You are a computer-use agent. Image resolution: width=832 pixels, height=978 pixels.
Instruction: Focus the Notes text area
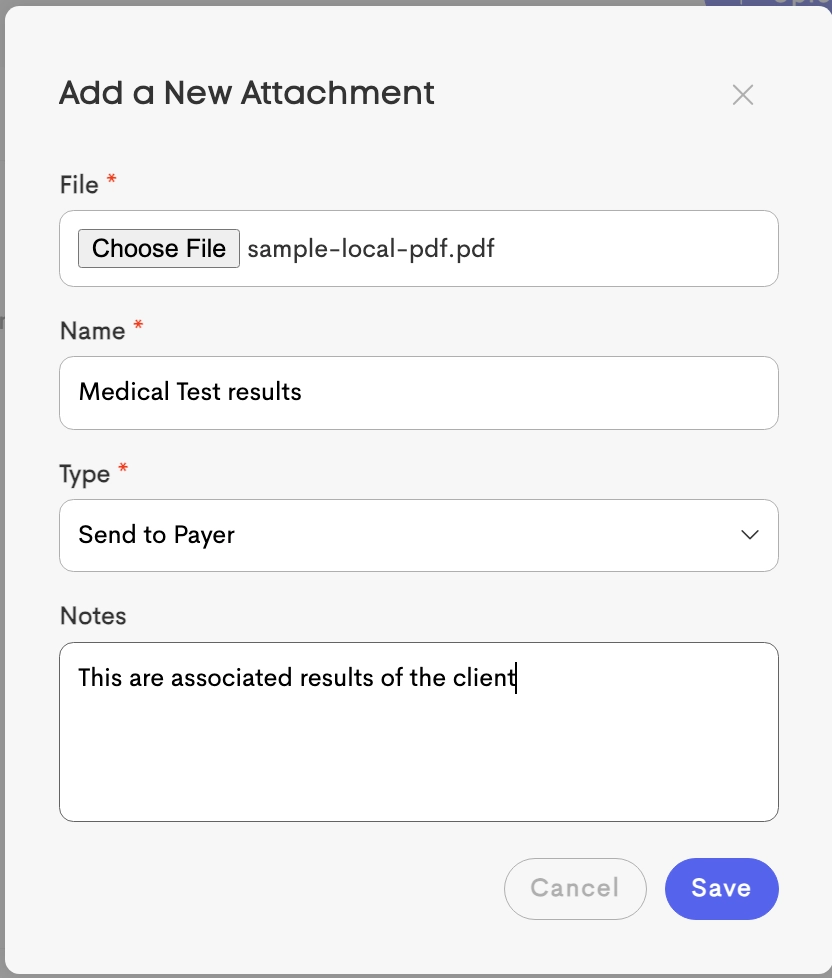tap(418, 740)
